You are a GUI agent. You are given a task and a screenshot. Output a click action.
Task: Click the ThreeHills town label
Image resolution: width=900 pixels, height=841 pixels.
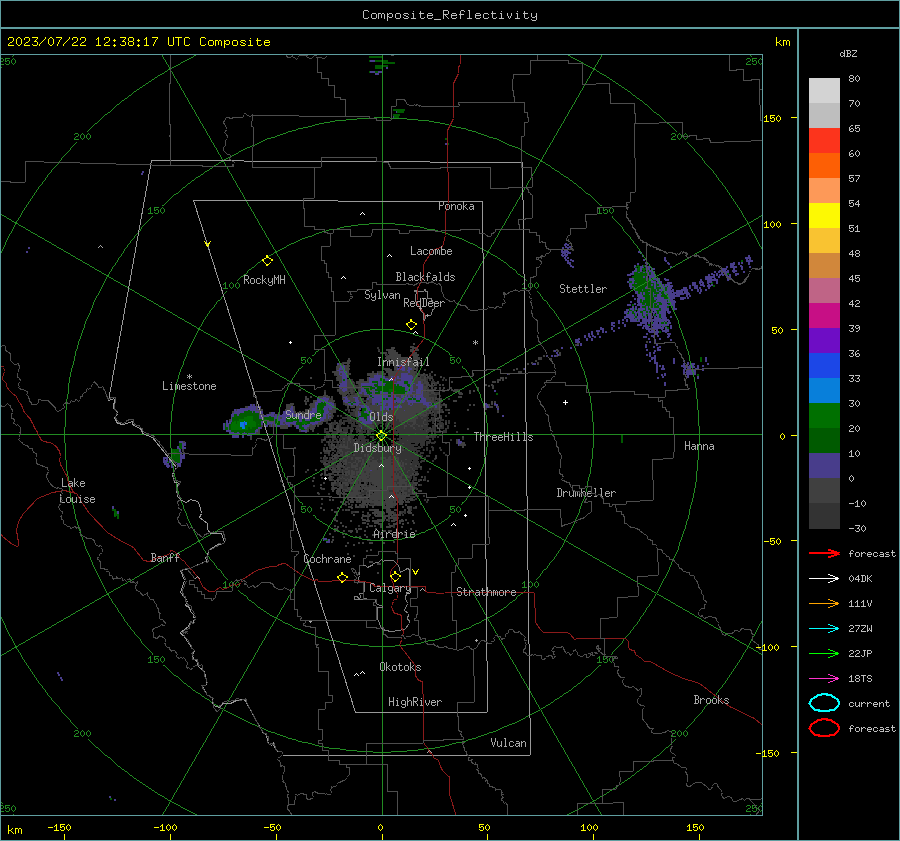pyautogui.click(x=503, y=437)
